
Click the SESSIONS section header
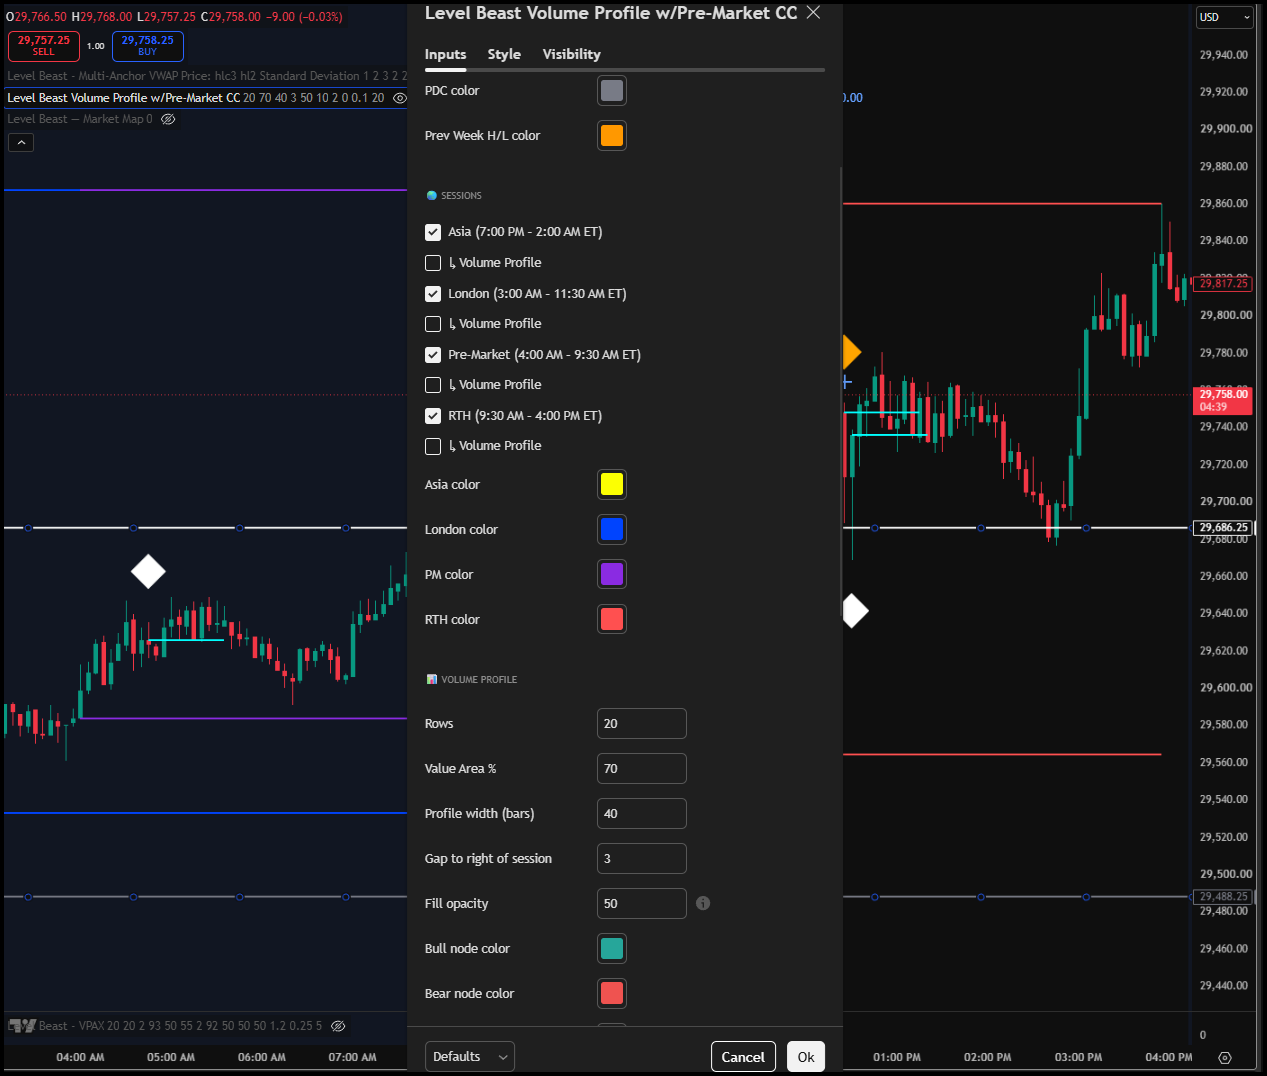[461, 196]
